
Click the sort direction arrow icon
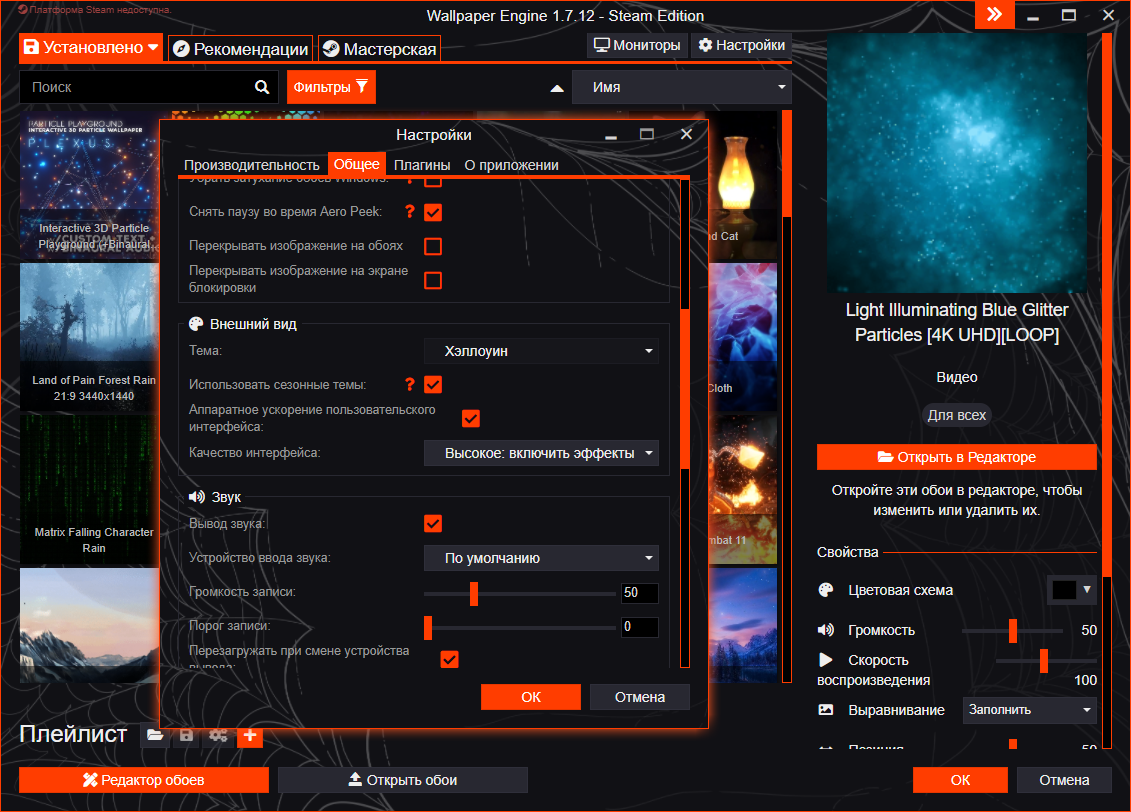pos(557,88)
